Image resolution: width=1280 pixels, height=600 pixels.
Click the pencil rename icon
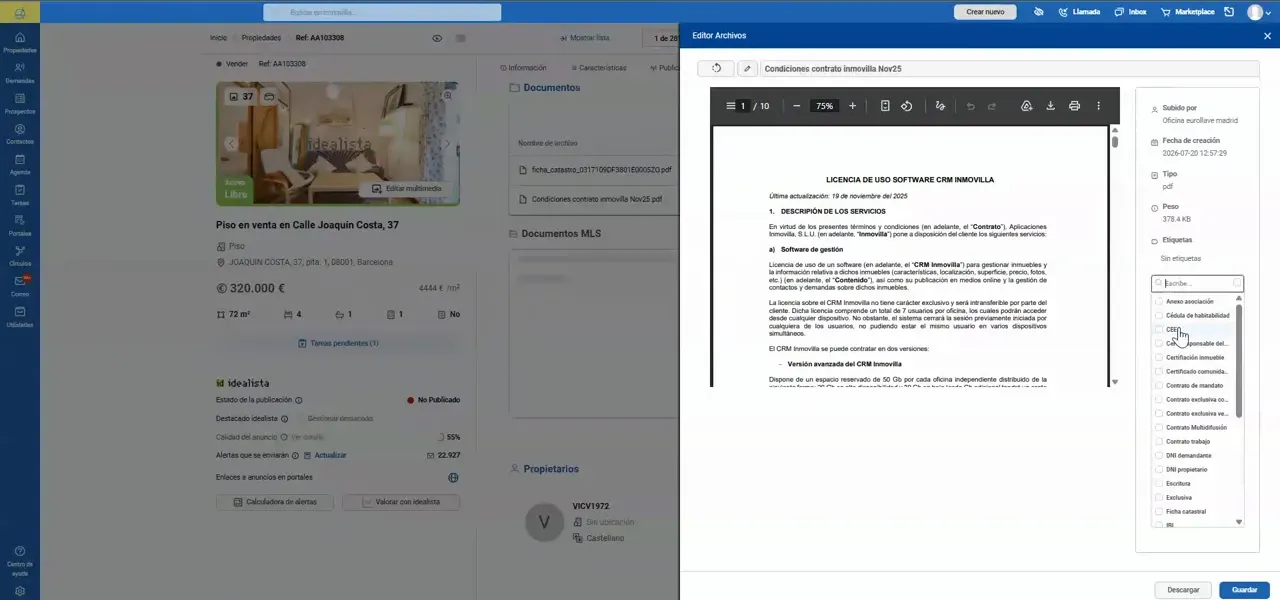(x=747, y=69)
